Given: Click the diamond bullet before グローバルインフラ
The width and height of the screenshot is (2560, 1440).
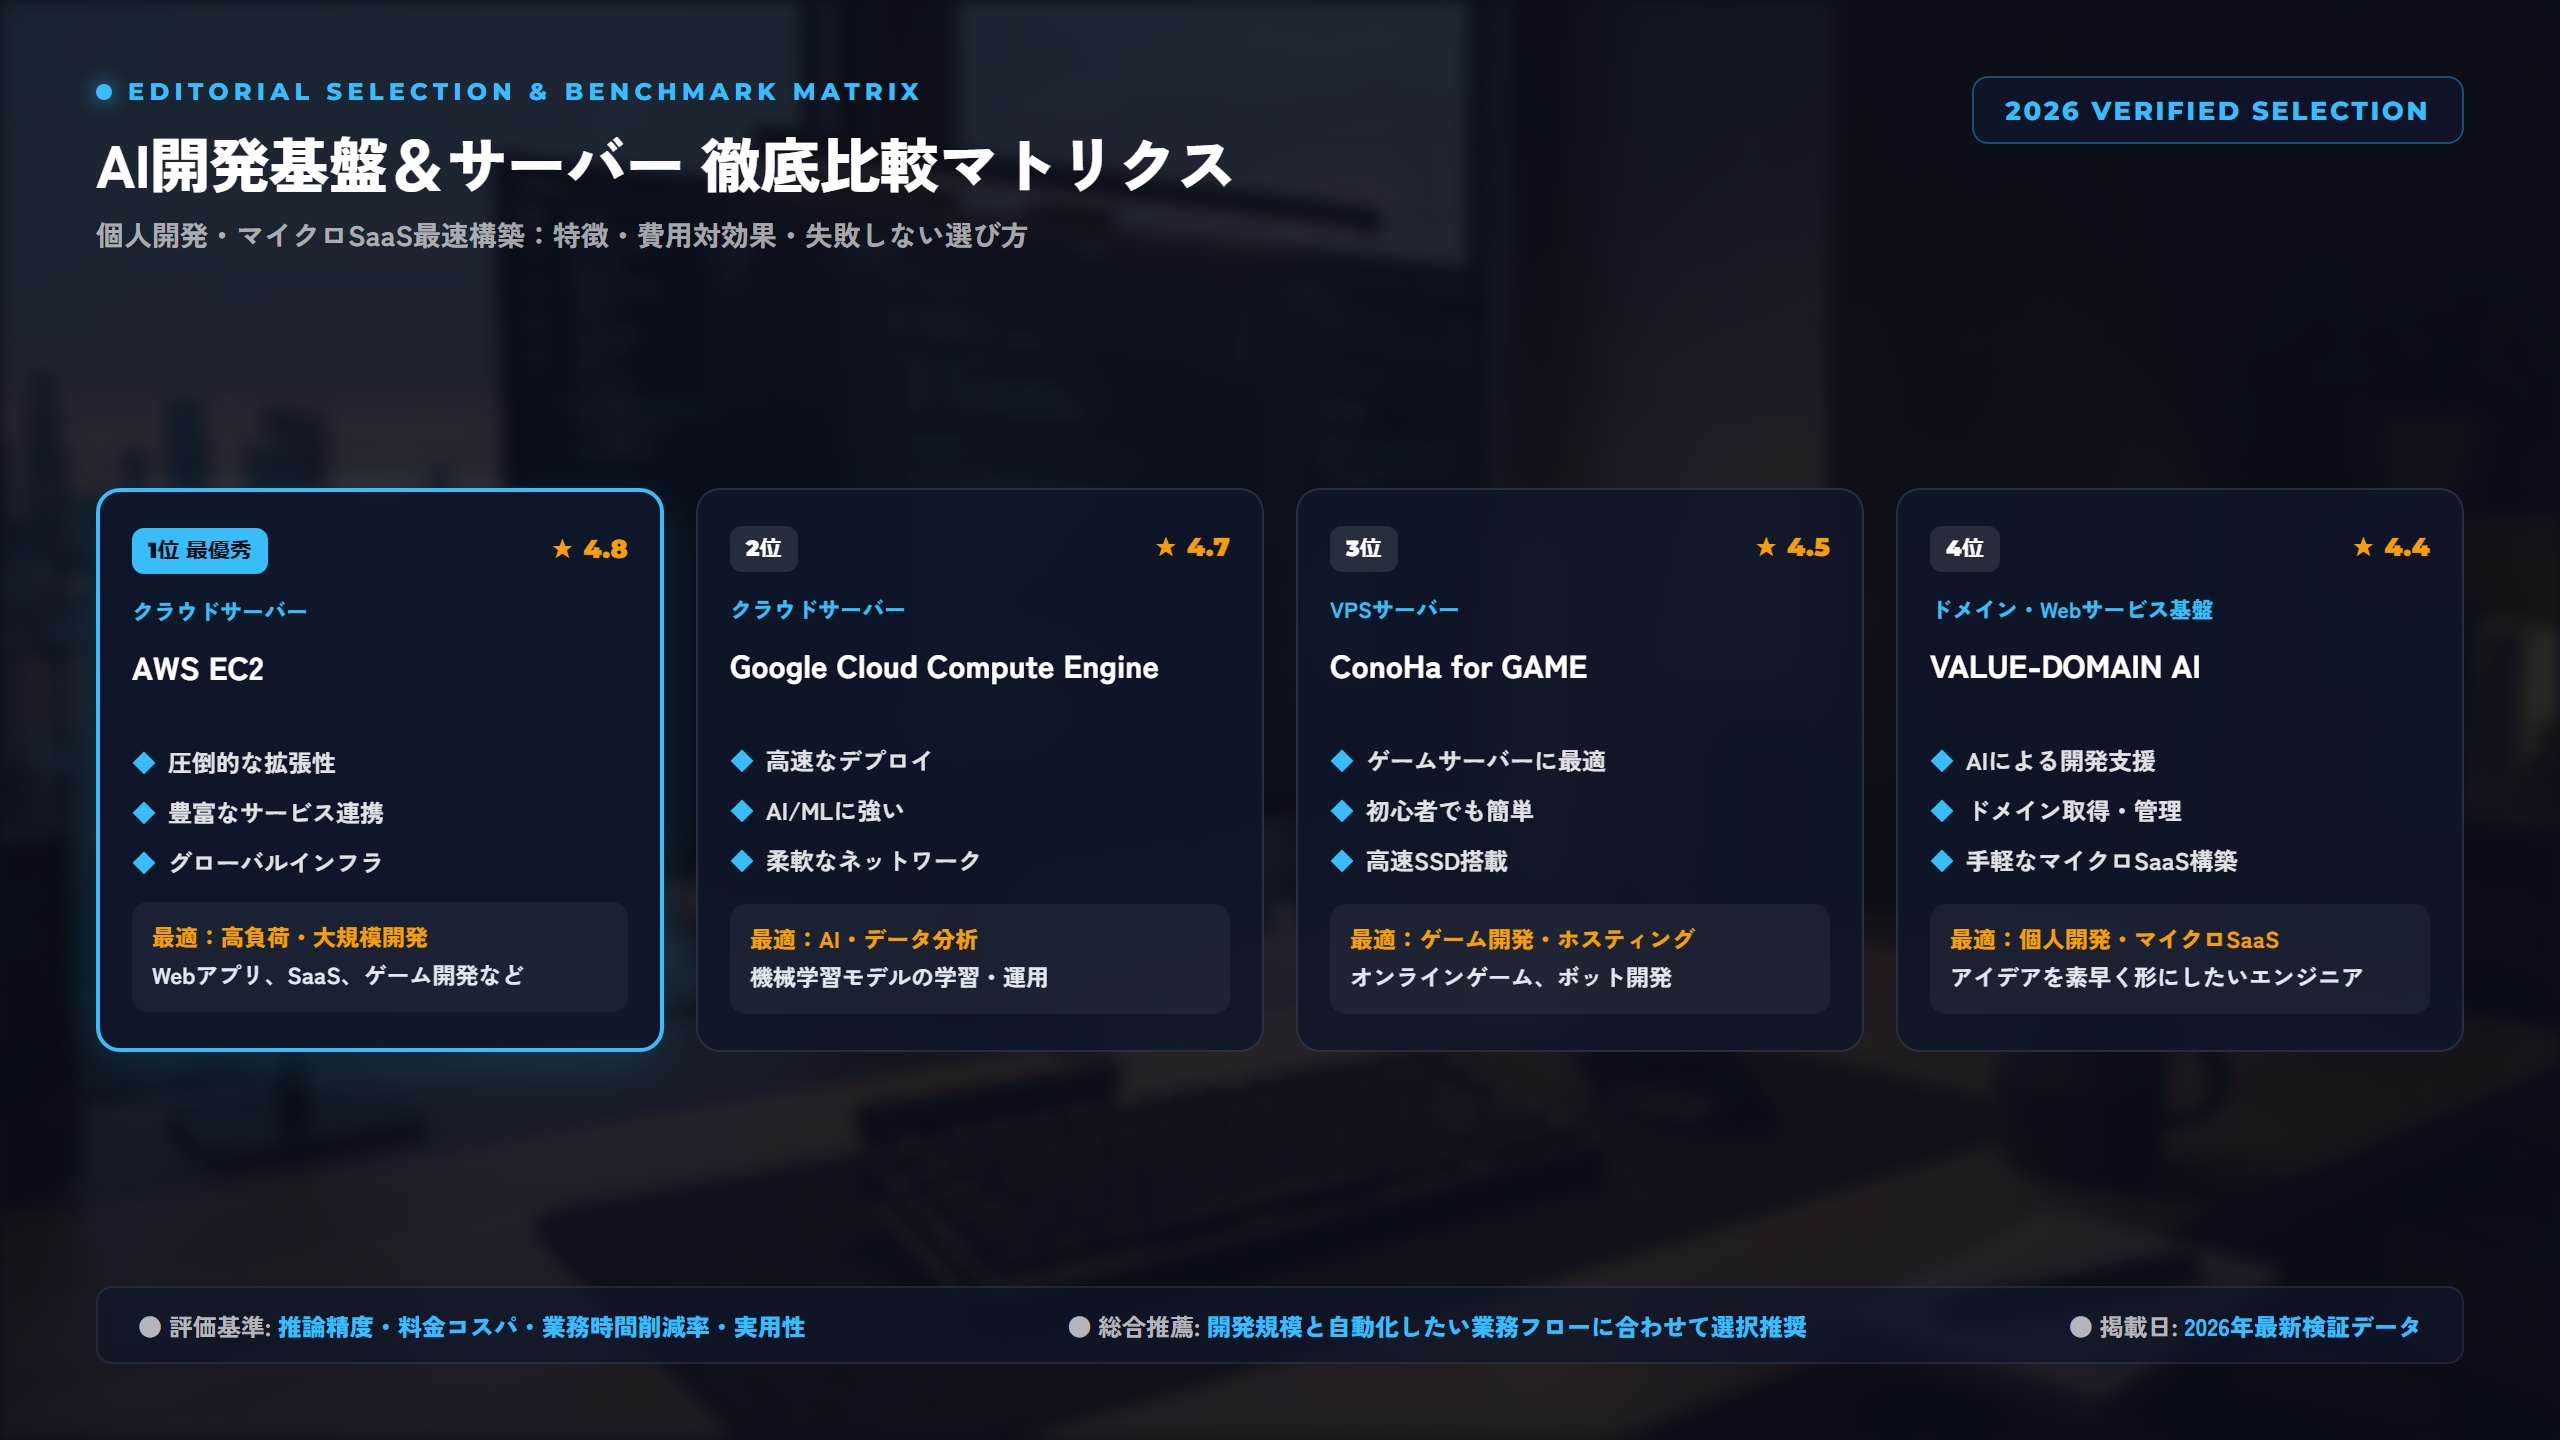Looking at the screenshot, I should 144,863.
